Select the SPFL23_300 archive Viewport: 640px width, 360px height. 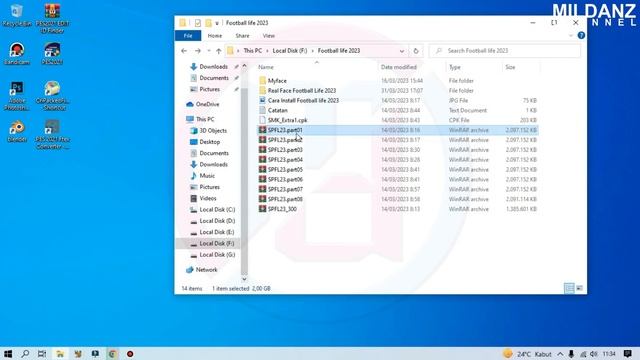click(282, 209)
